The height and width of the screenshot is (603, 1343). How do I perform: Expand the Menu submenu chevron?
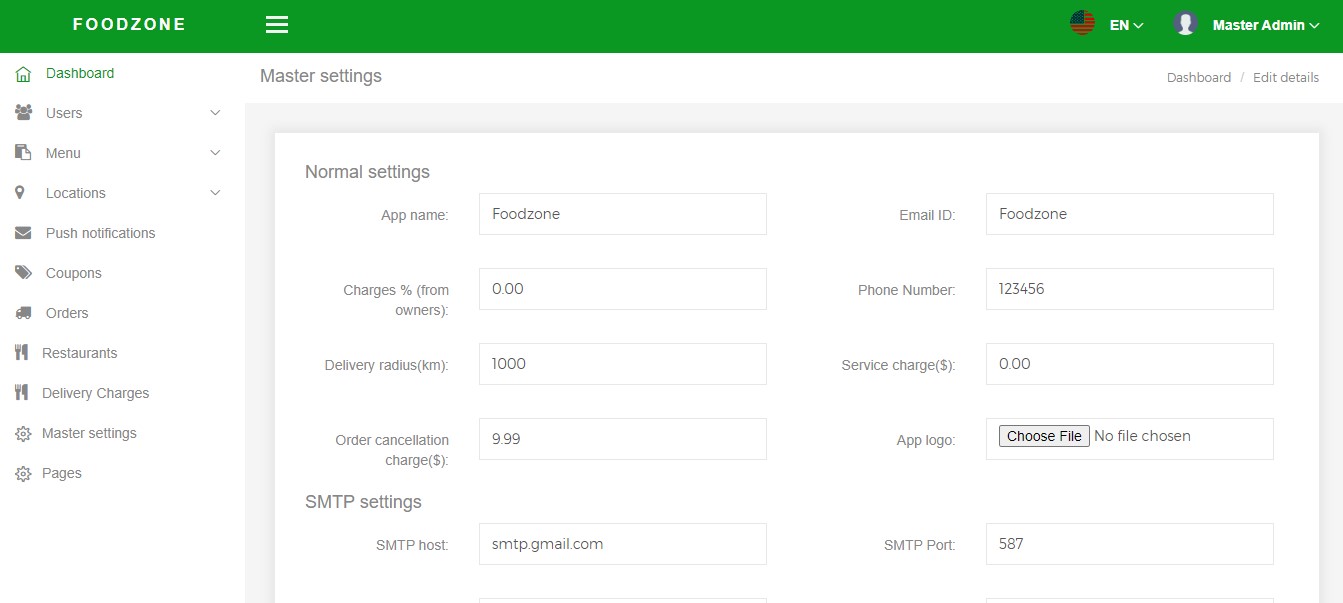(x=215, y=153)
